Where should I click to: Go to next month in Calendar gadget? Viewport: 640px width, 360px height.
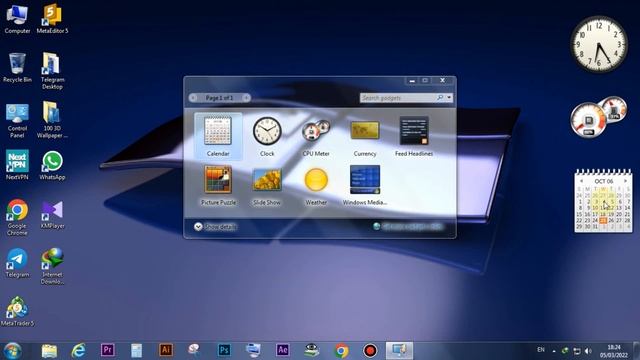[x=625, y=181]
